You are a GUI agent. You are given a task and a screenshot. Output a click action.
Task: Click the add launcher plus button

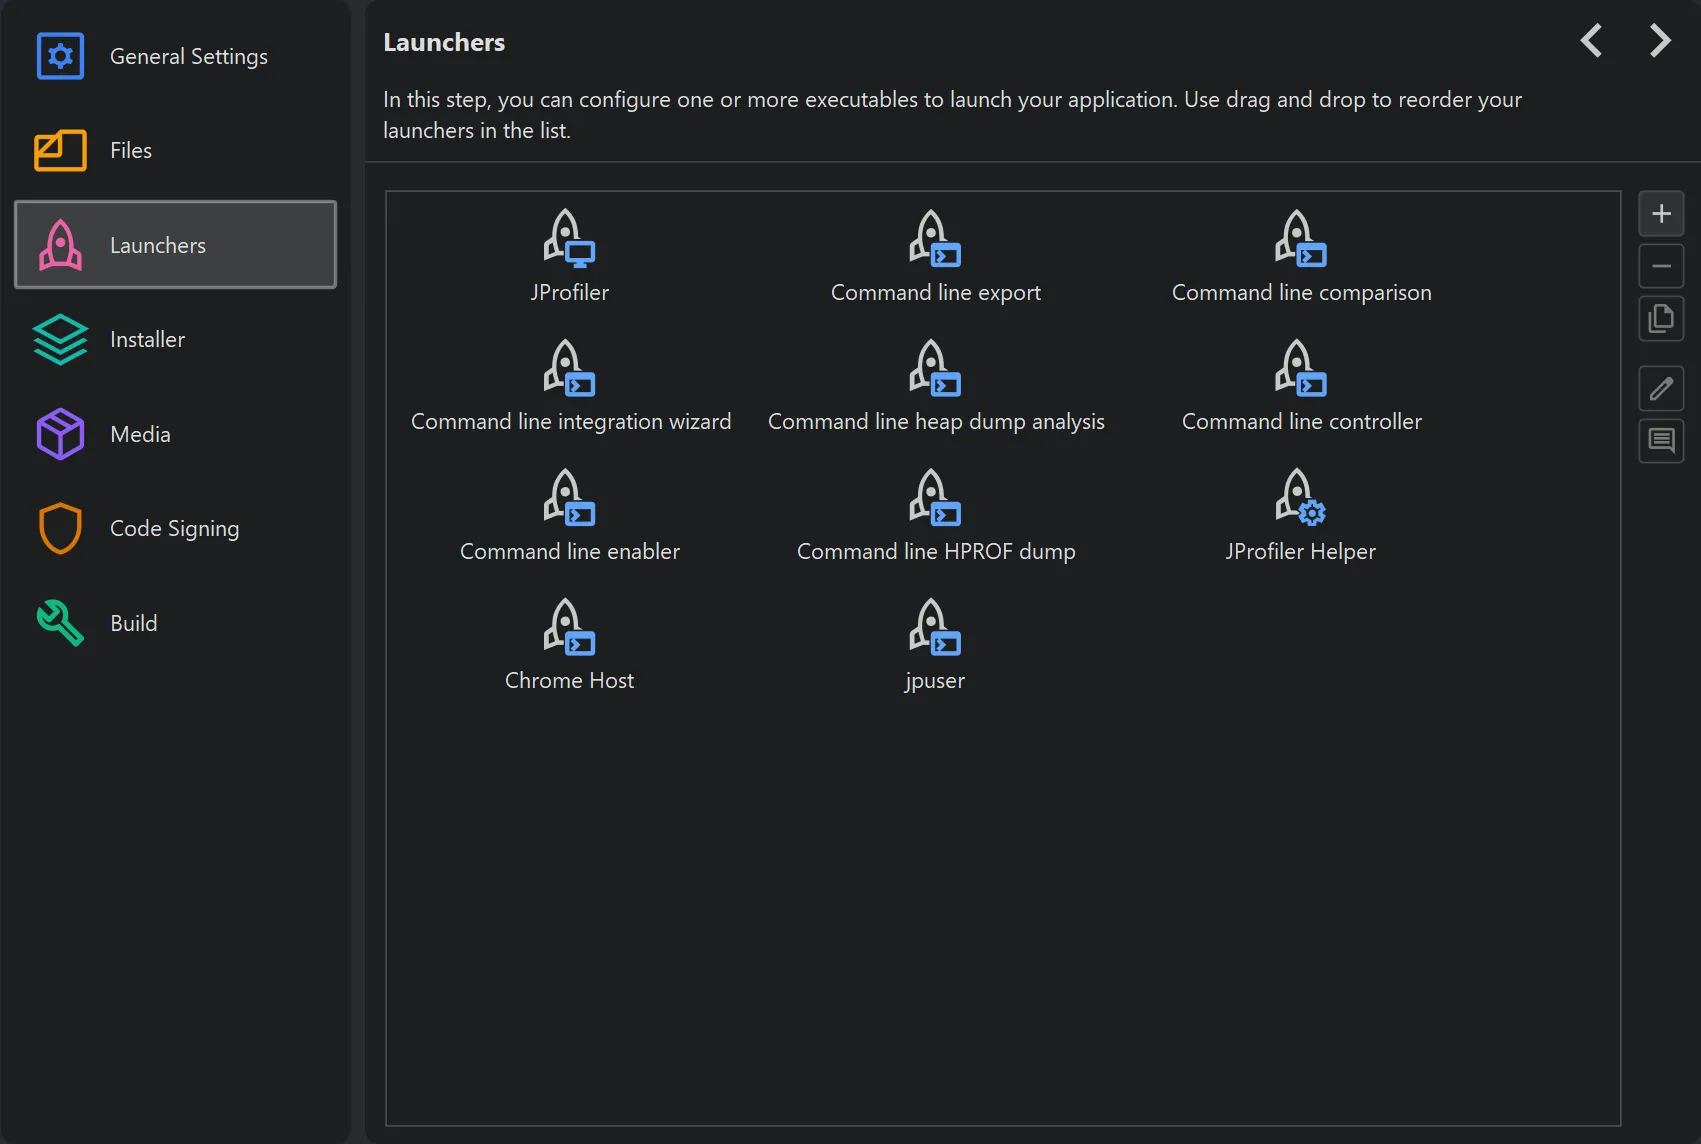coord(1661,214)
